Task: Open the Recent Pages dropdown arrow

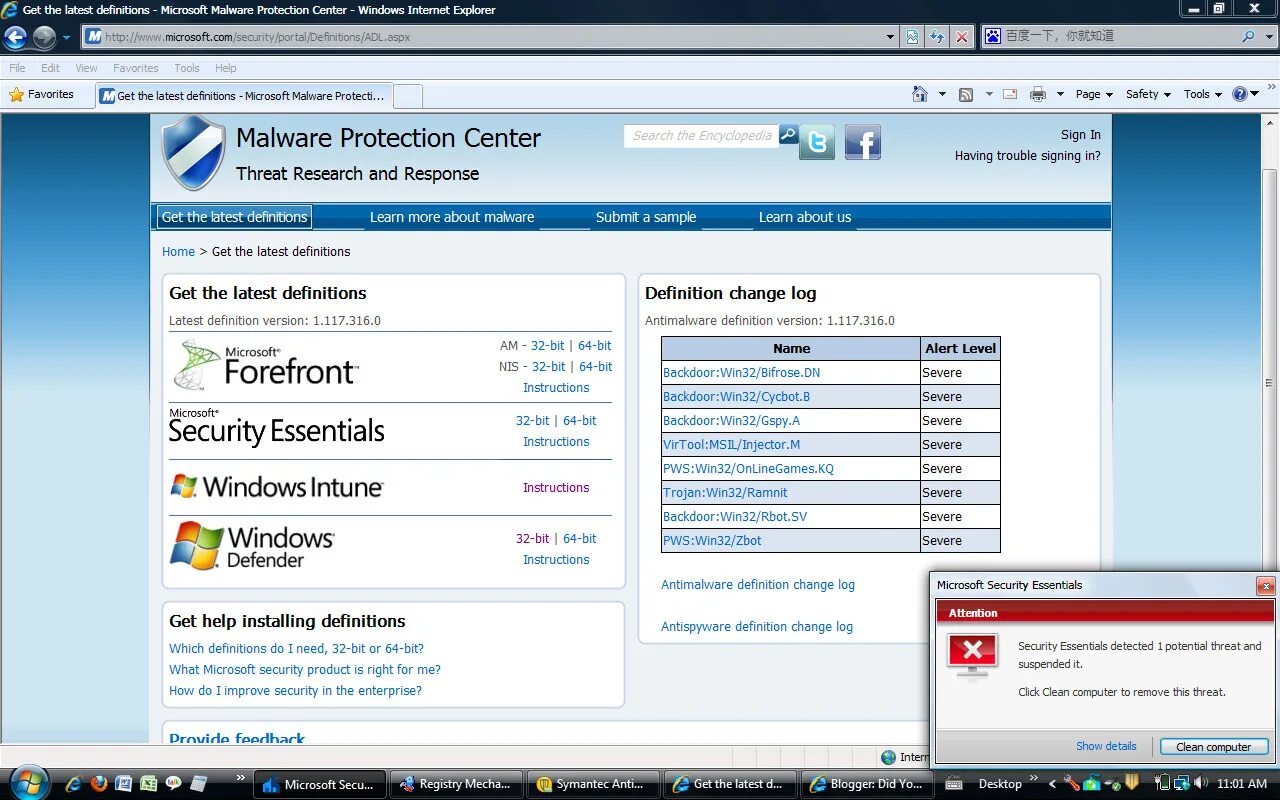Action: (x=66, y=38)
